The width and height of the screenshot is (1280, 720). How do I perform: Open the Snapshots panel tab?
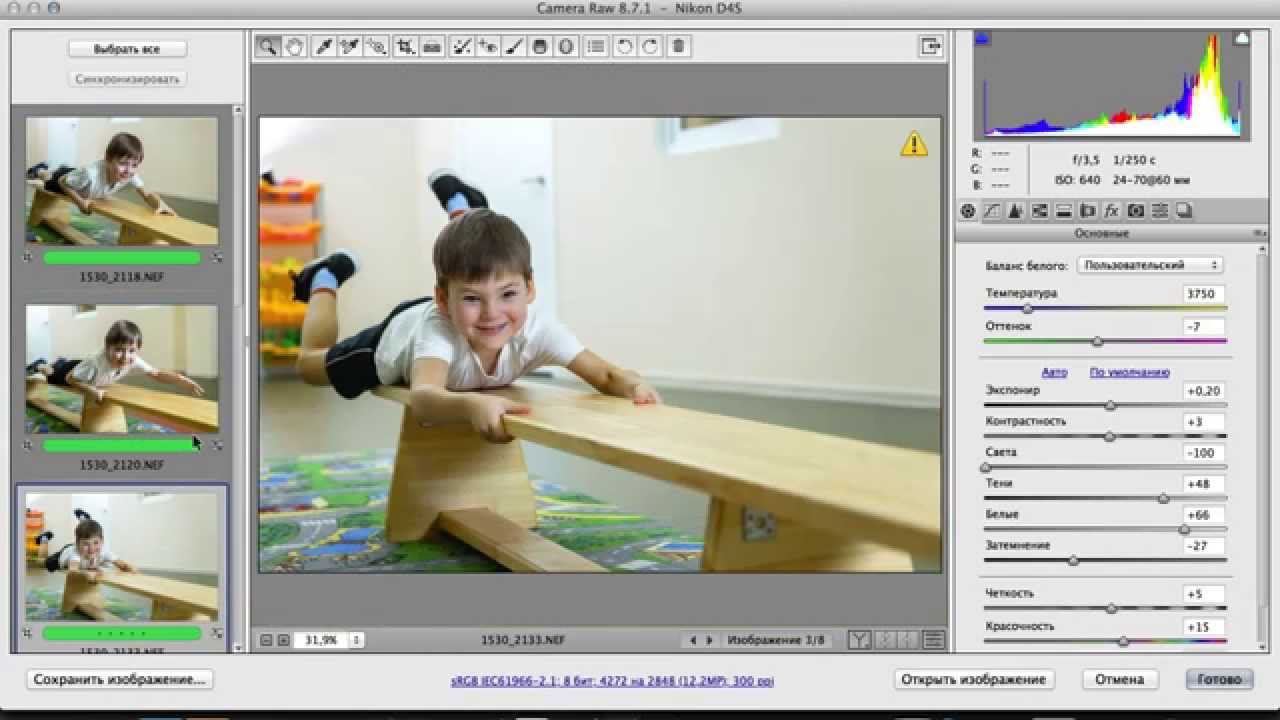[x=1183, y=211]
